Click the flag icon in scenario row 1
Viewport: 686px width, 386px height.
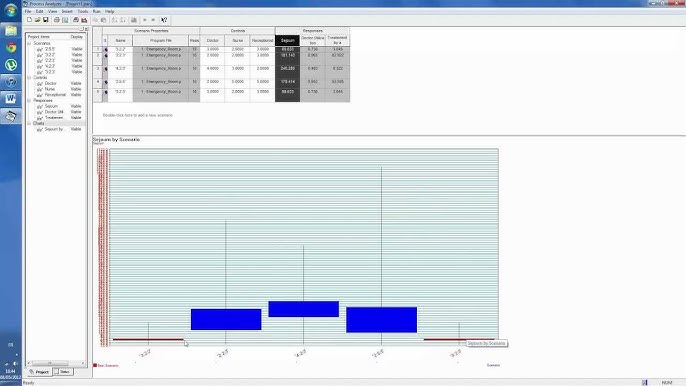pyautogui.click(x=105, y=49)
